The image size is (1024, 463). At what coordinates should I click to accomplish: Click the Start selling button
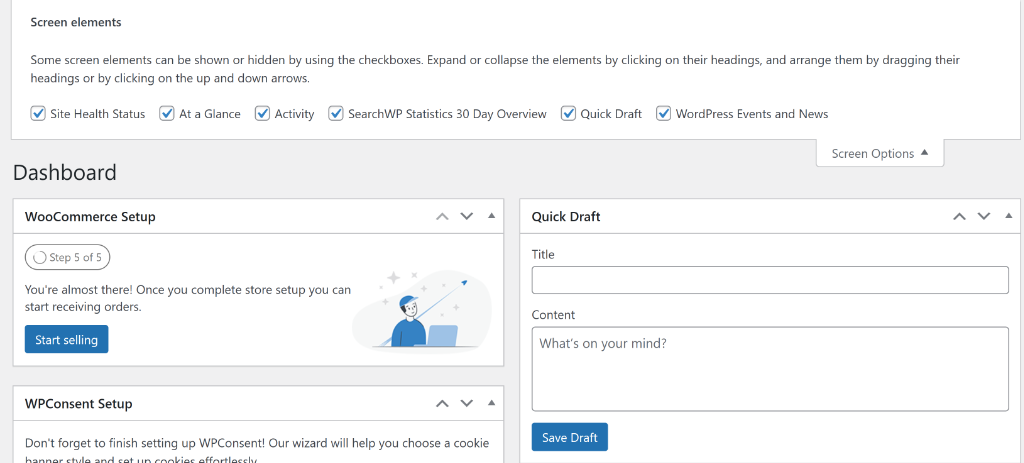[x=67, y=340]
